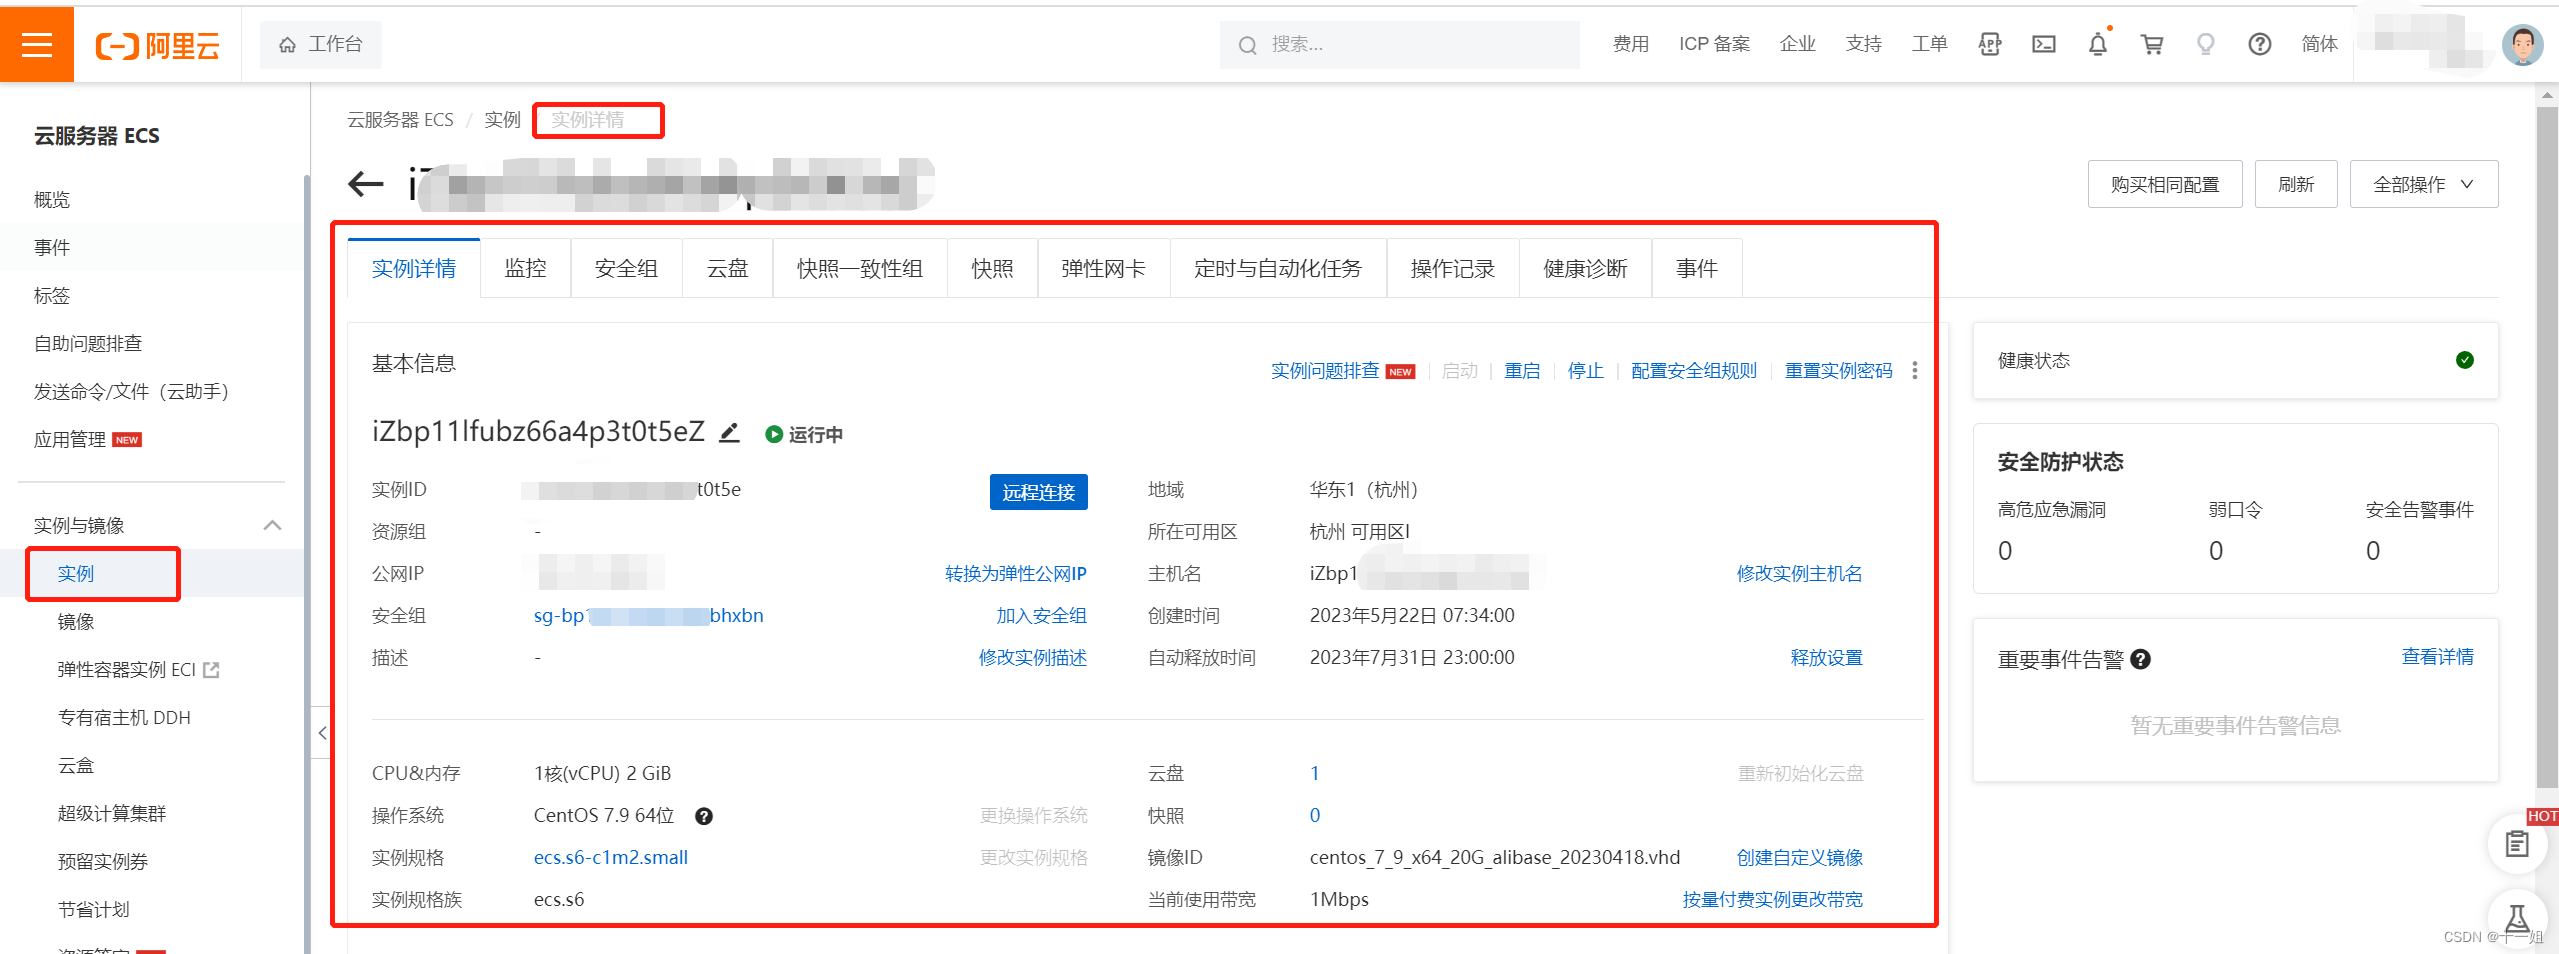Open the hamburger main menu
Viewport: 2559px width, 954px height.
[x=37, y=45]
